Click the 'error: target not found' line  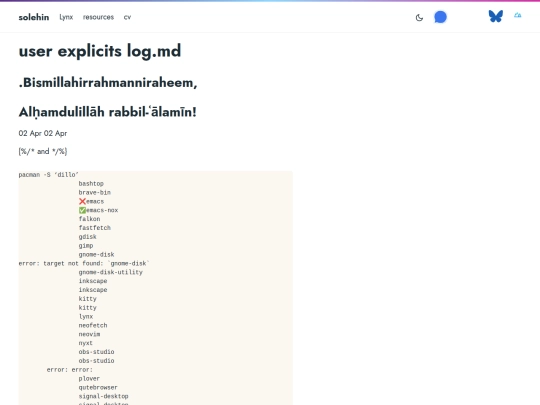pos(84,263)
